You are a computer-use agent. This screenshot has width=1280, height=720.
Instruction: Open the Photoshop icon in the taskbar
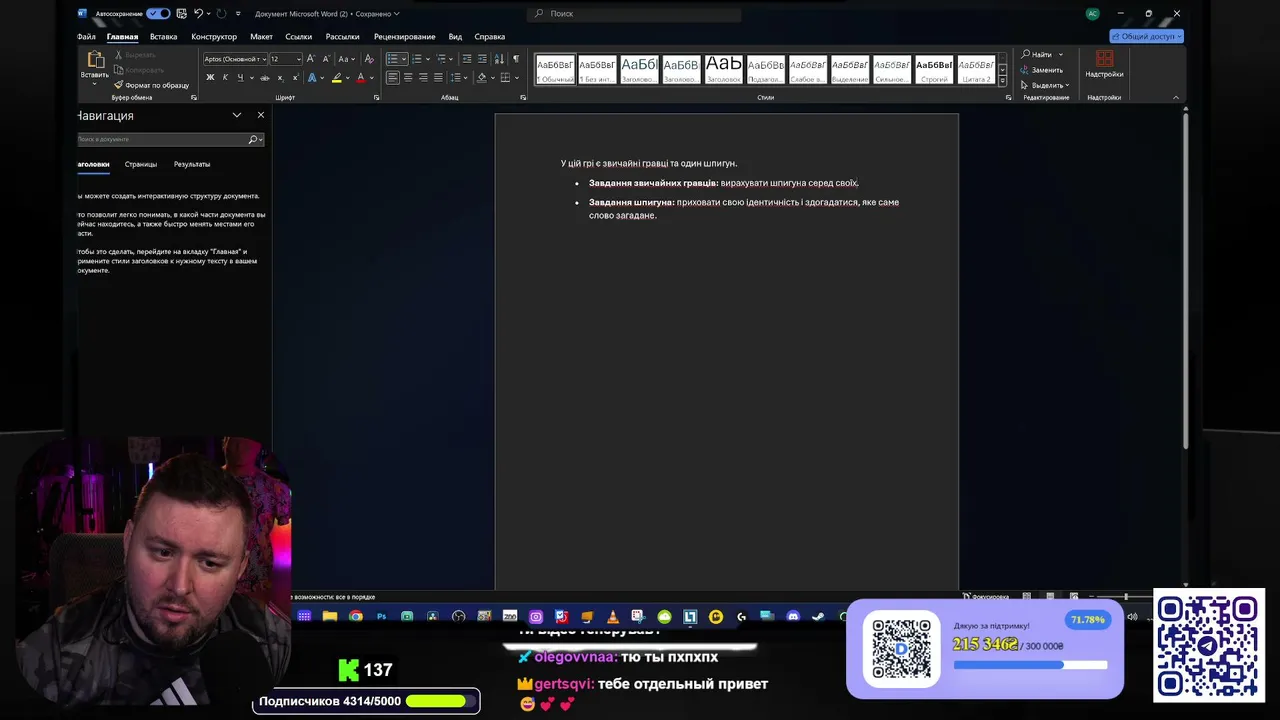(381, 616)
